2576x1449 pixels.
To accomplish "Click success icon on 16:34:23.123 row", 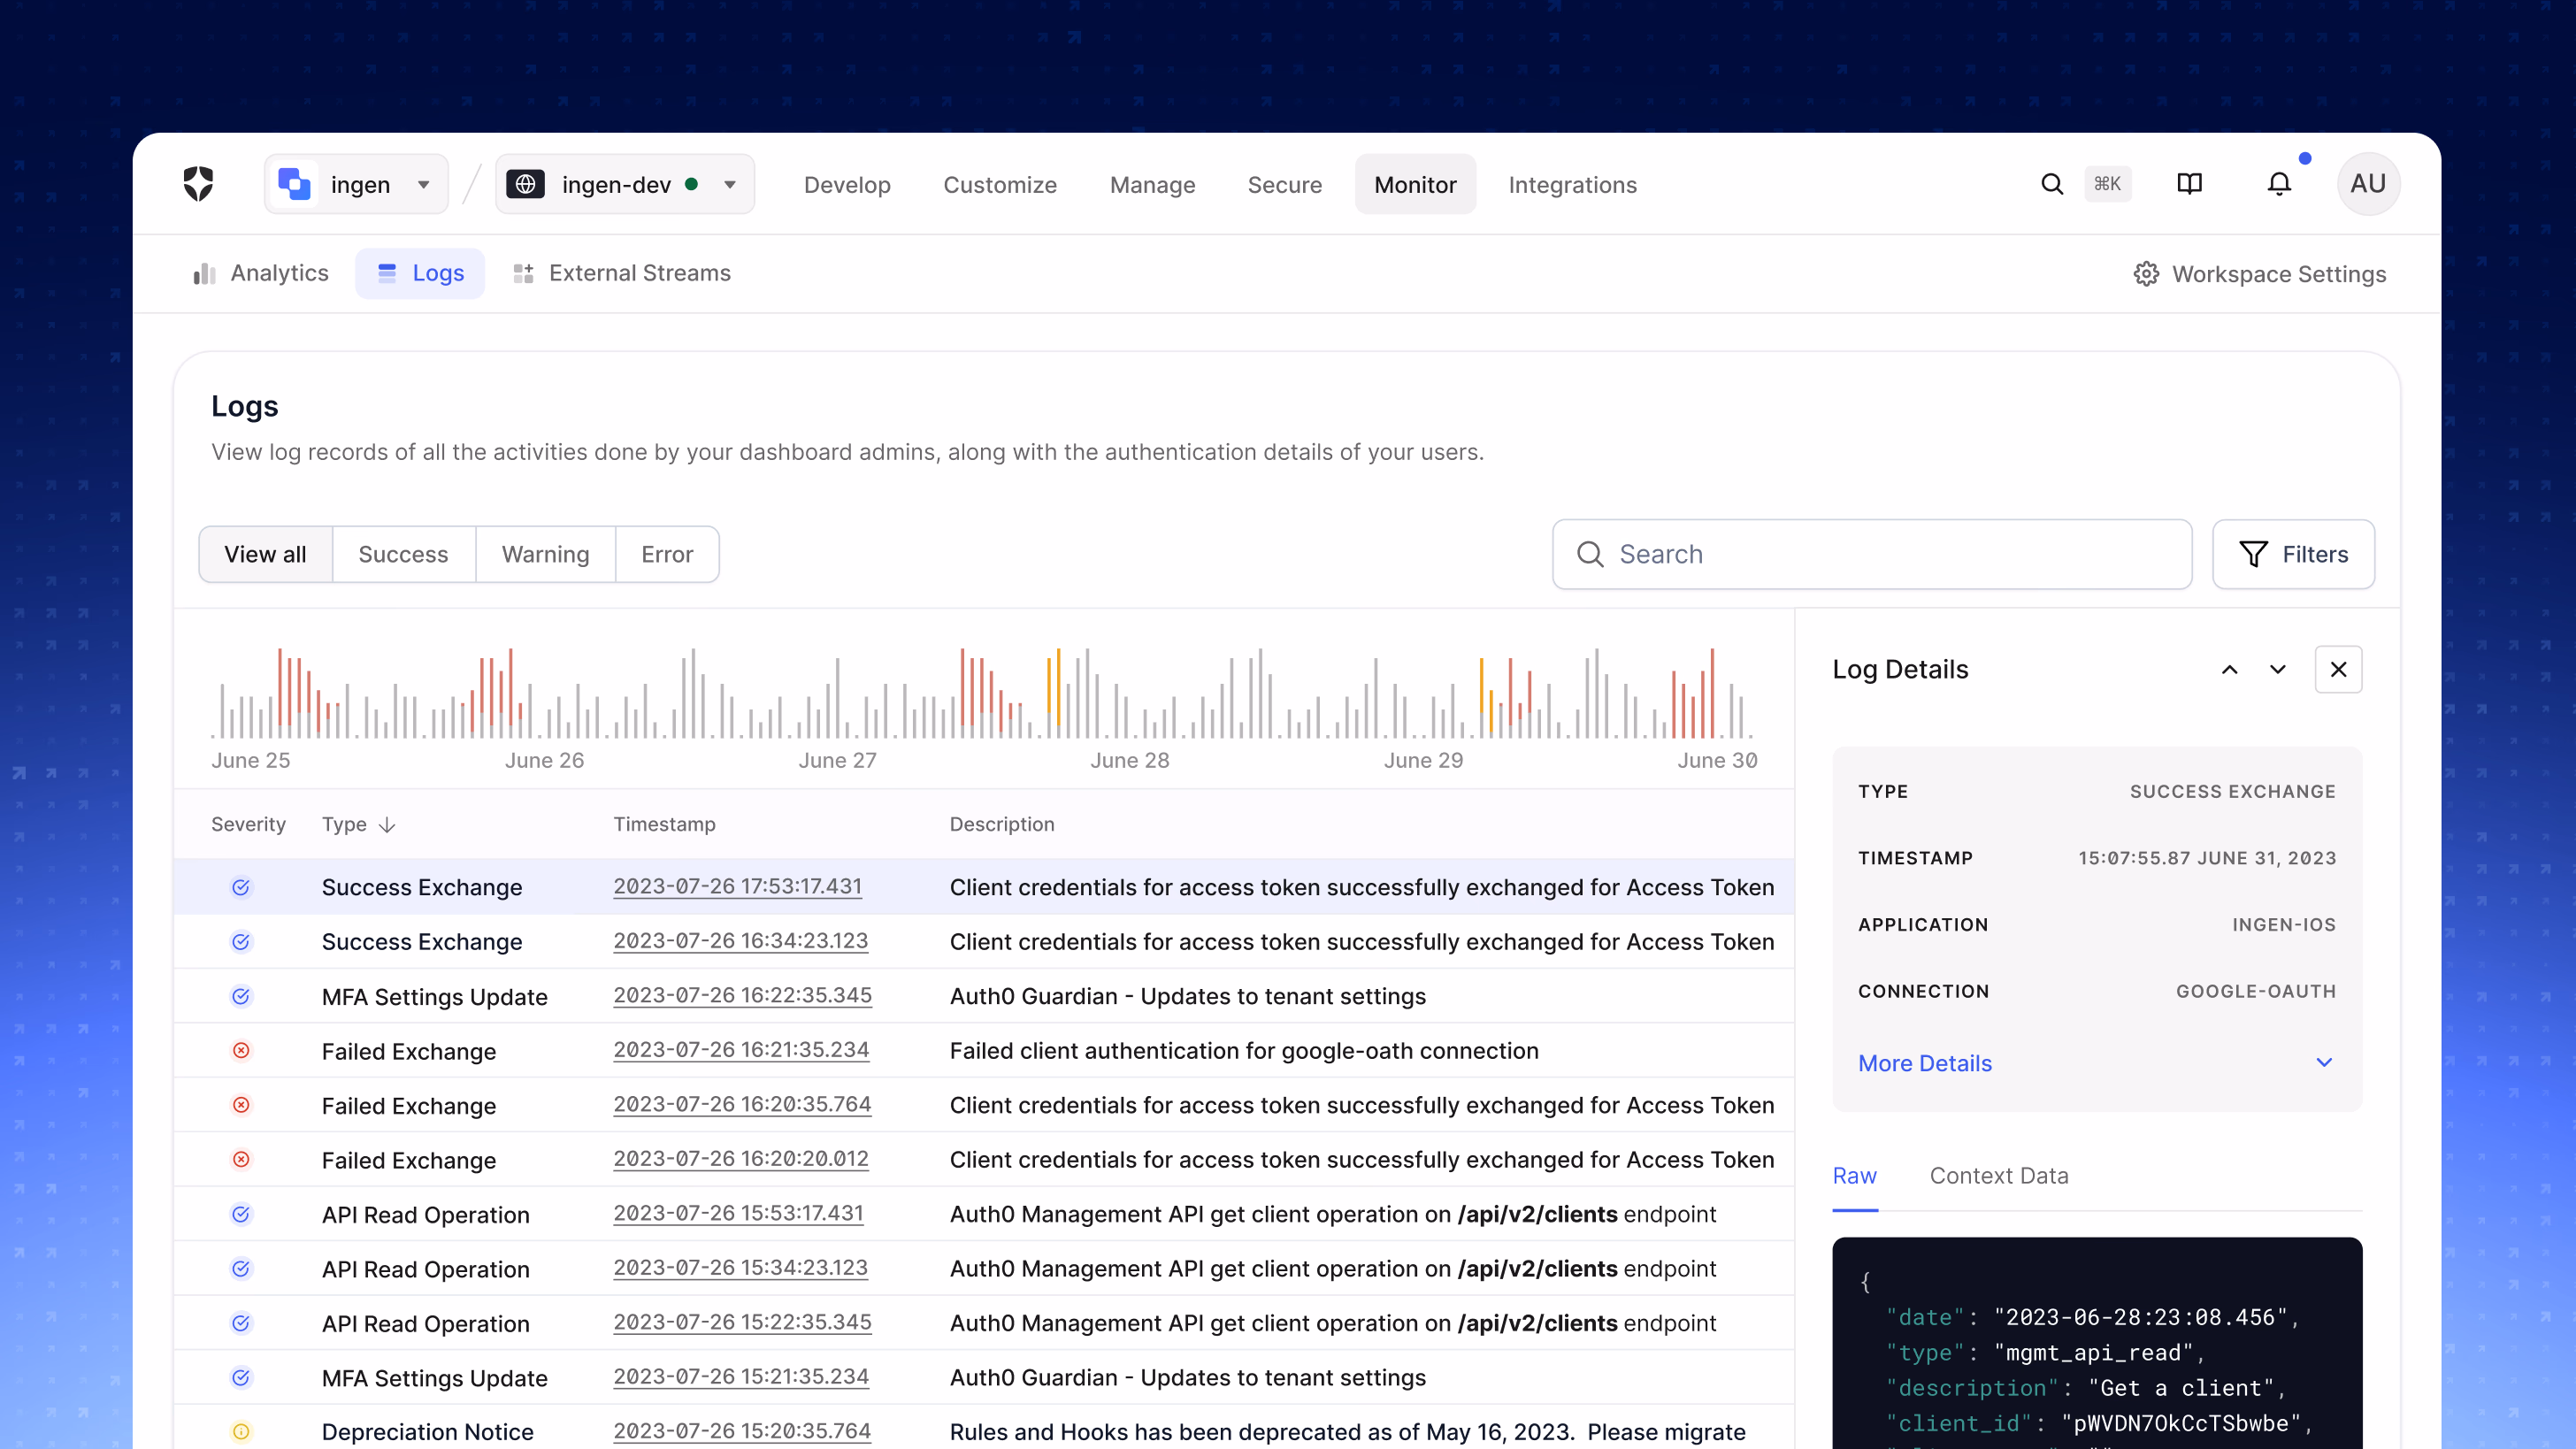I will pos(241,942).
